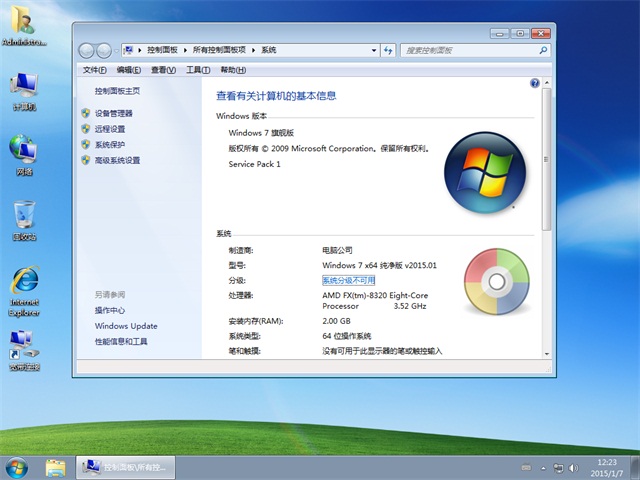Open the 工具(T) menu

pyautogui.click(x=198, y=70)
